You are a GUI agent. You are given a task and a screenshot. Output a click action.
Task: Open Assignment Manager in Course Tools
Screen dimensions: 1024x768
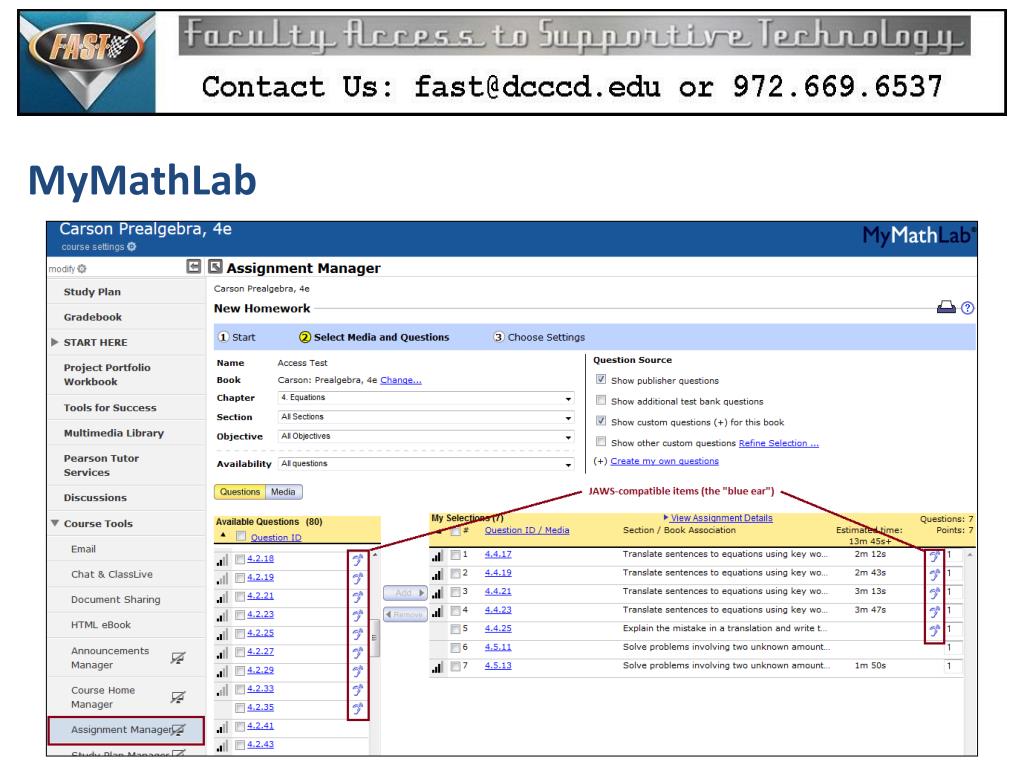125,730
